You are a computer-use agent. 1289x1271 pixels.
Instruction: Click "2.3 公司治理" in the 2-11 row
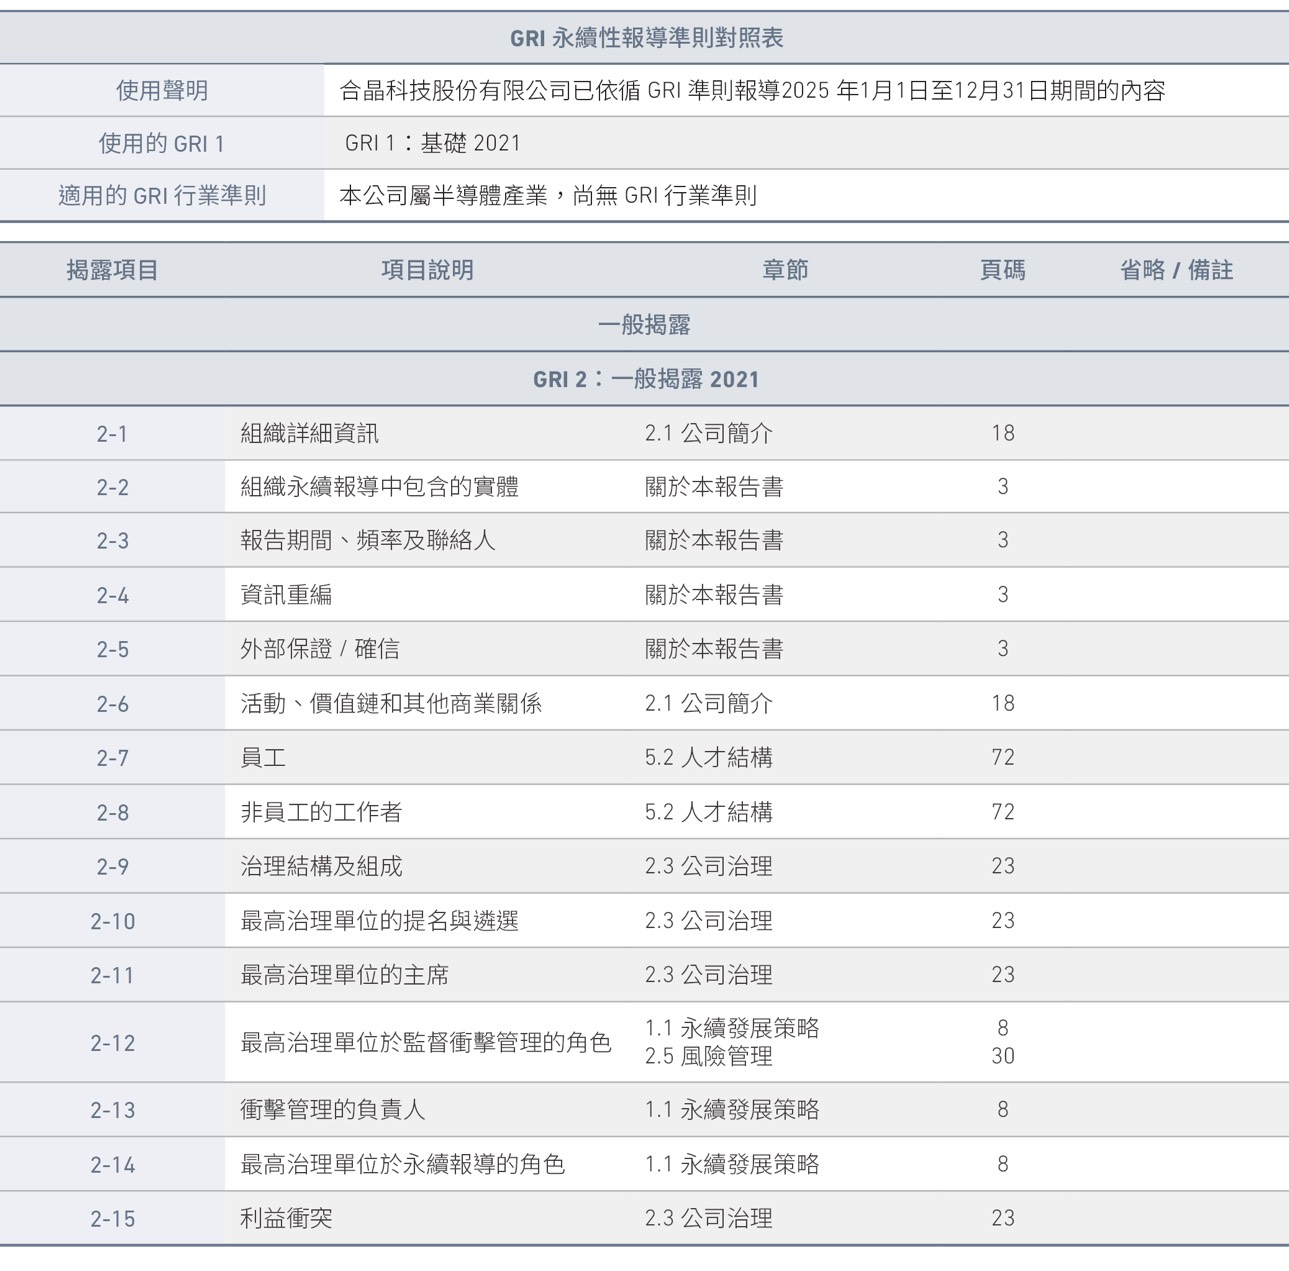pos(709,975)
